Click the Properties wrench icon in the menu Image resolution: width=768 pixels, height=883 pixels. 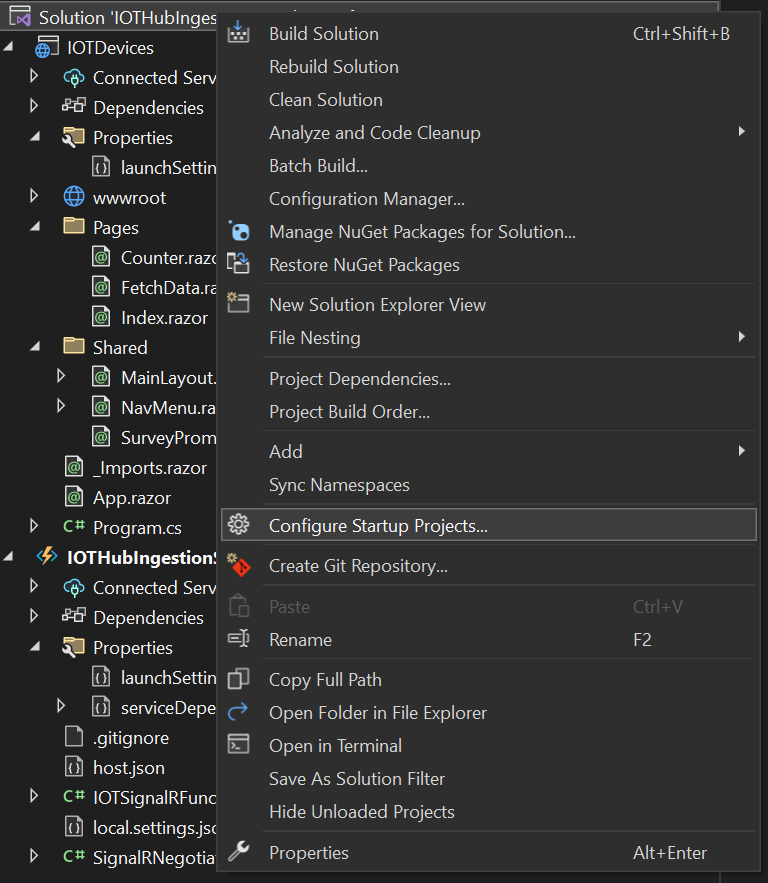(238, 851)
